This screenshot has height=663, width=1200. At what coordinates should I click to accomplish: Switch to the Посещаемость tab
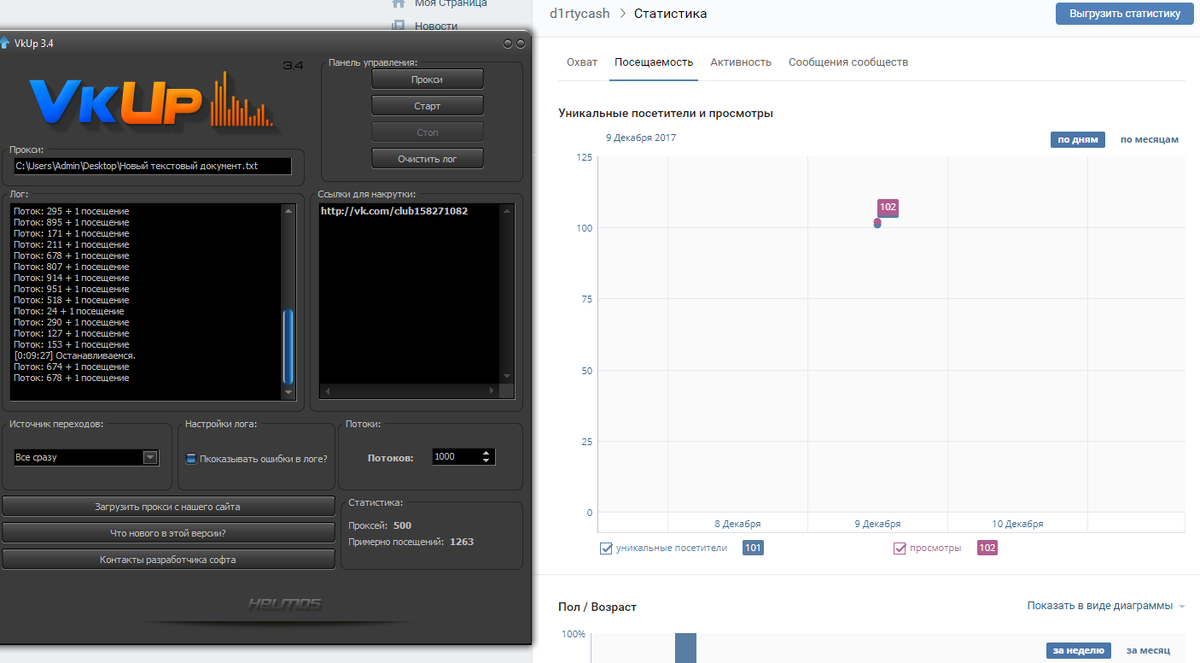pyautogui.click(x=654, y=62)
